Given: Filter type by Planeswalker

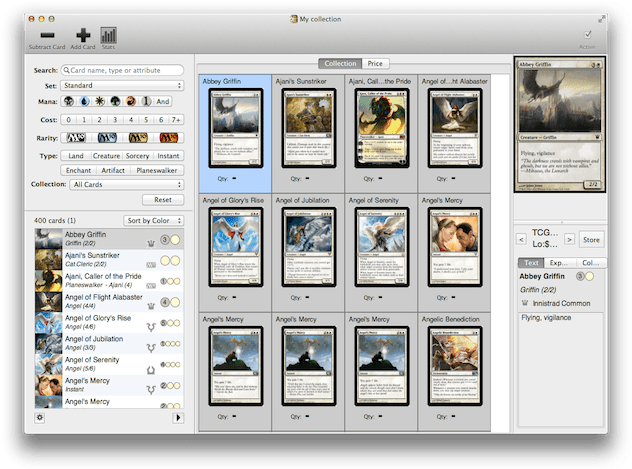Looking at the screenshot, I should click(157, 170).
